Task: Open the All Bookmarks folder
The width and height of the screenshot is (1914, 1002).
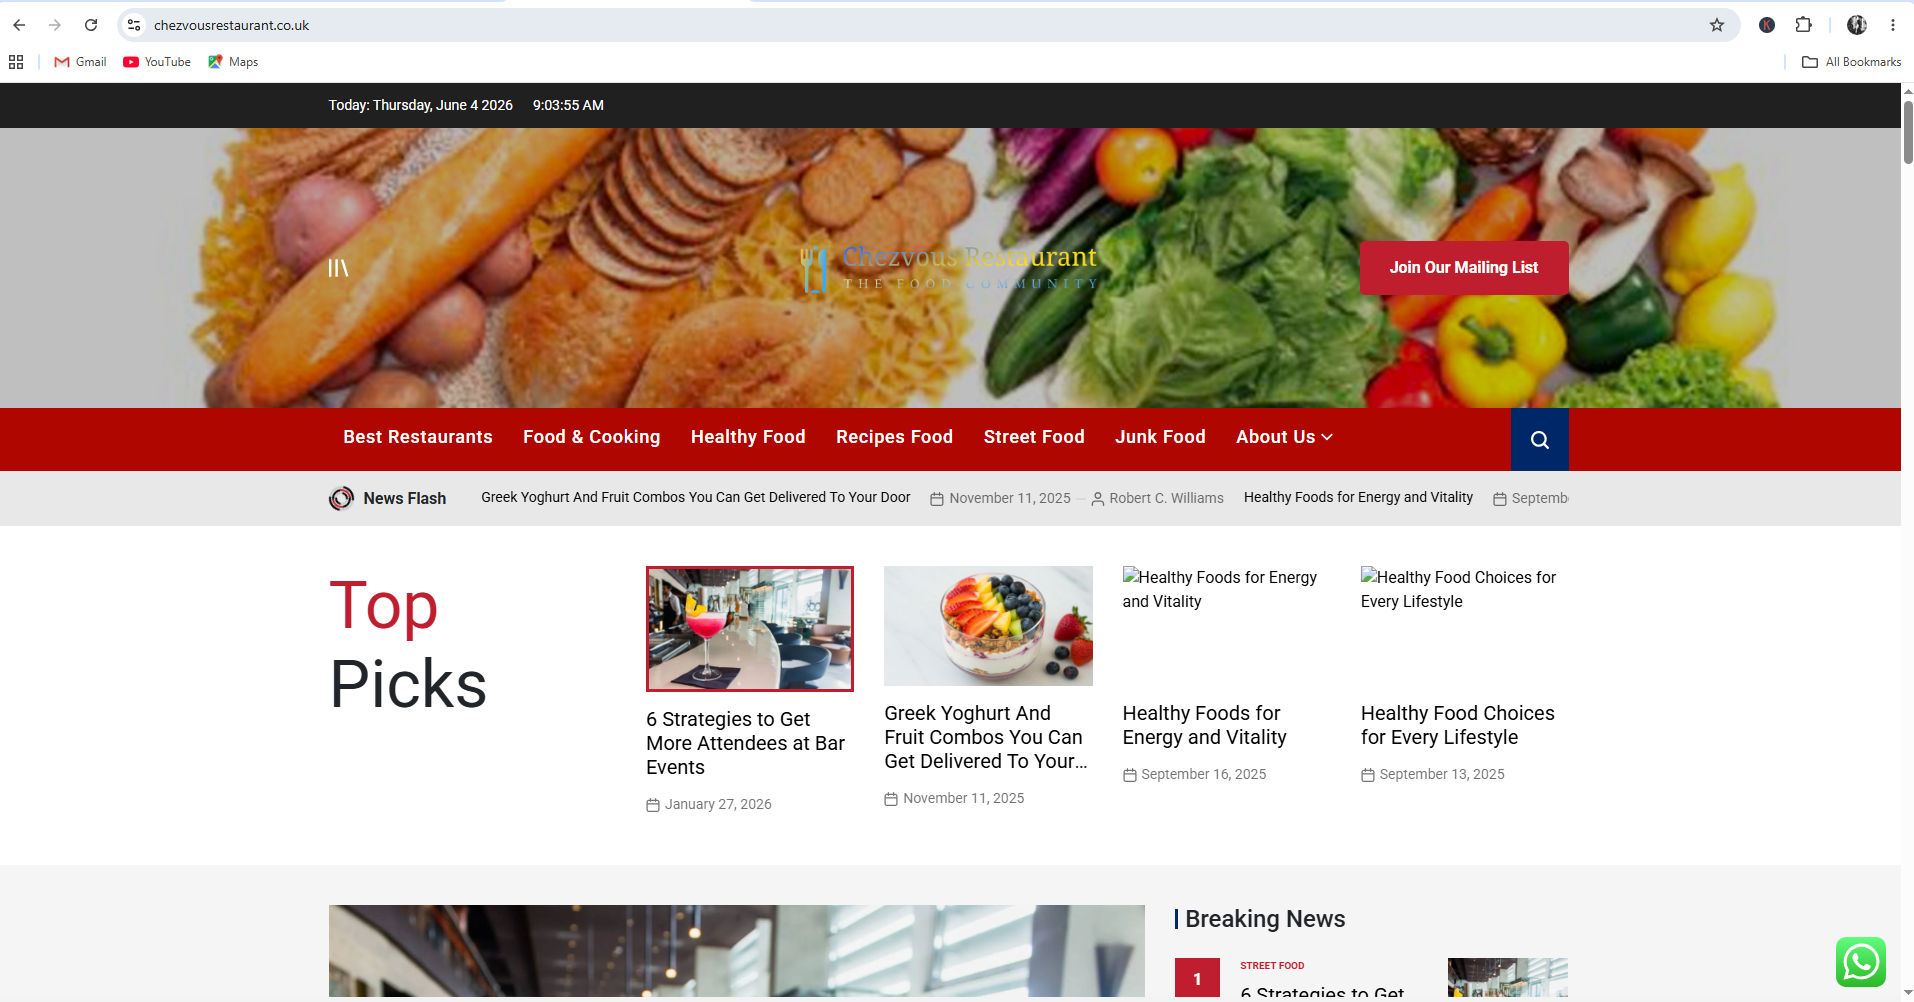Action: (x=1851, y=62)
